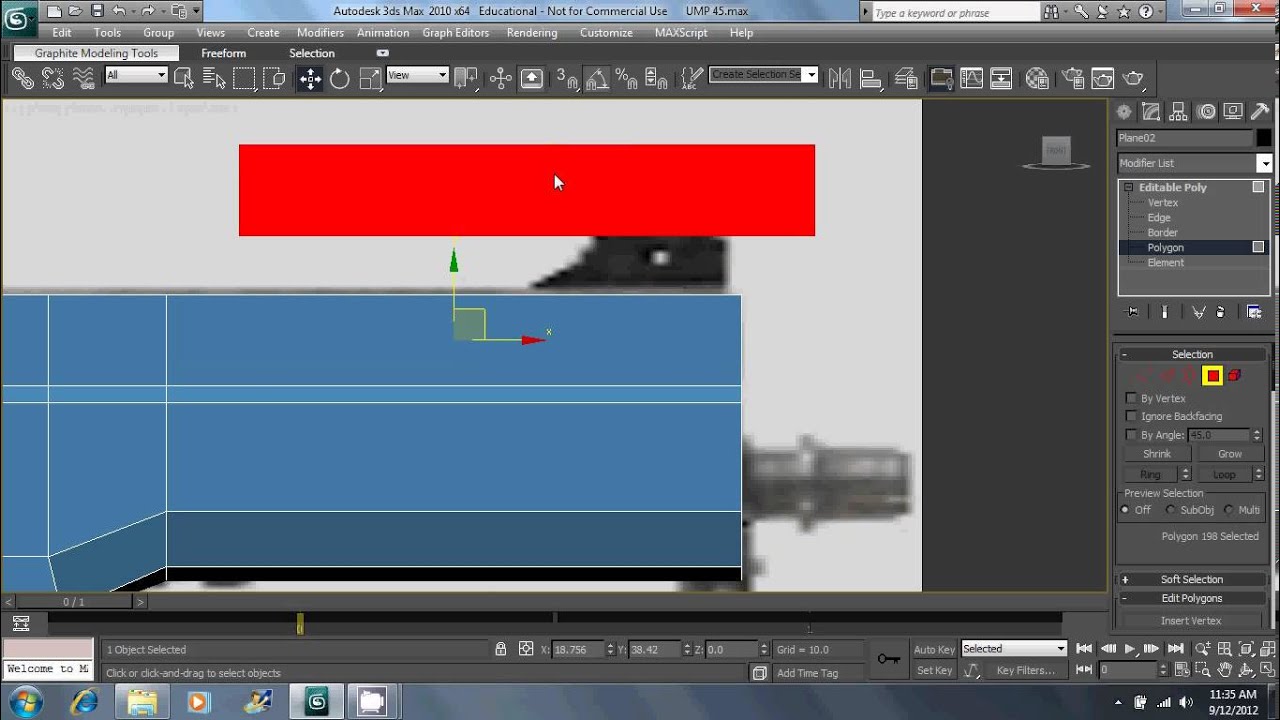1280x720 pixels.
Task: Expand the Soft Selection rollout
Action: click(1192, 579)
